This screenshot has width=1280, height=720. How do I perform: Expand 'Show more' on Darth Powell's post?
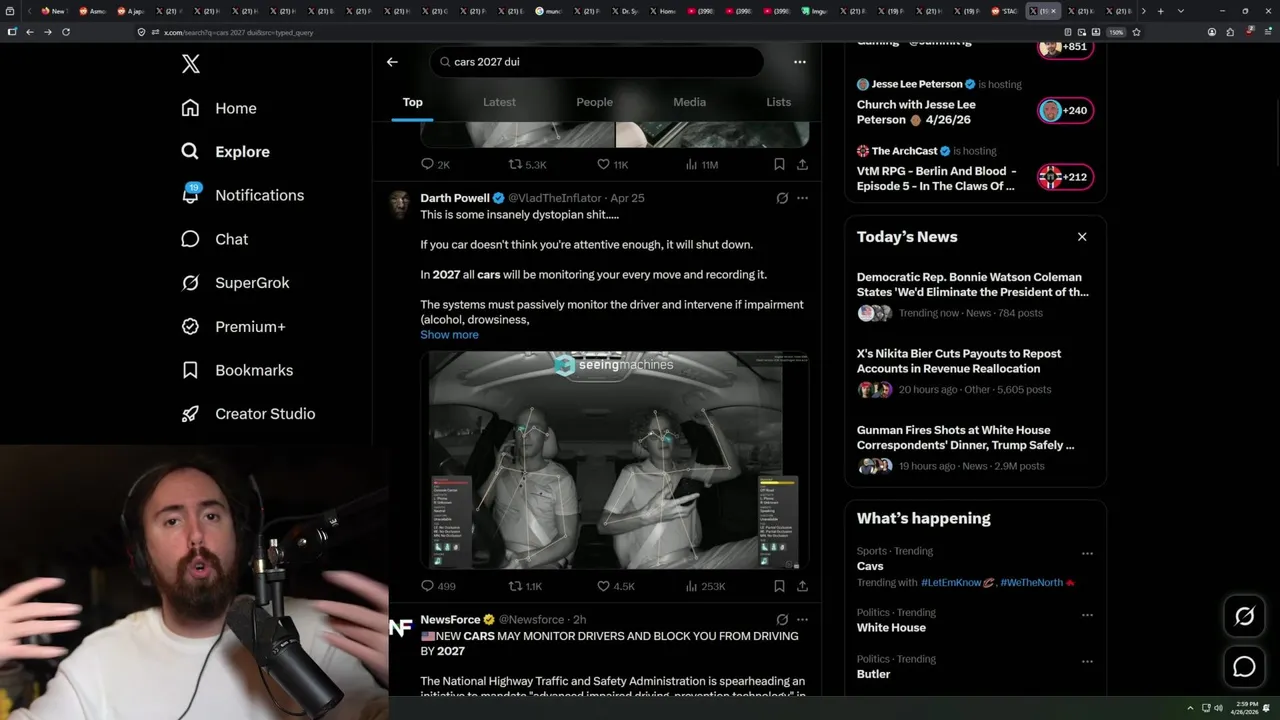pos(449,335)
